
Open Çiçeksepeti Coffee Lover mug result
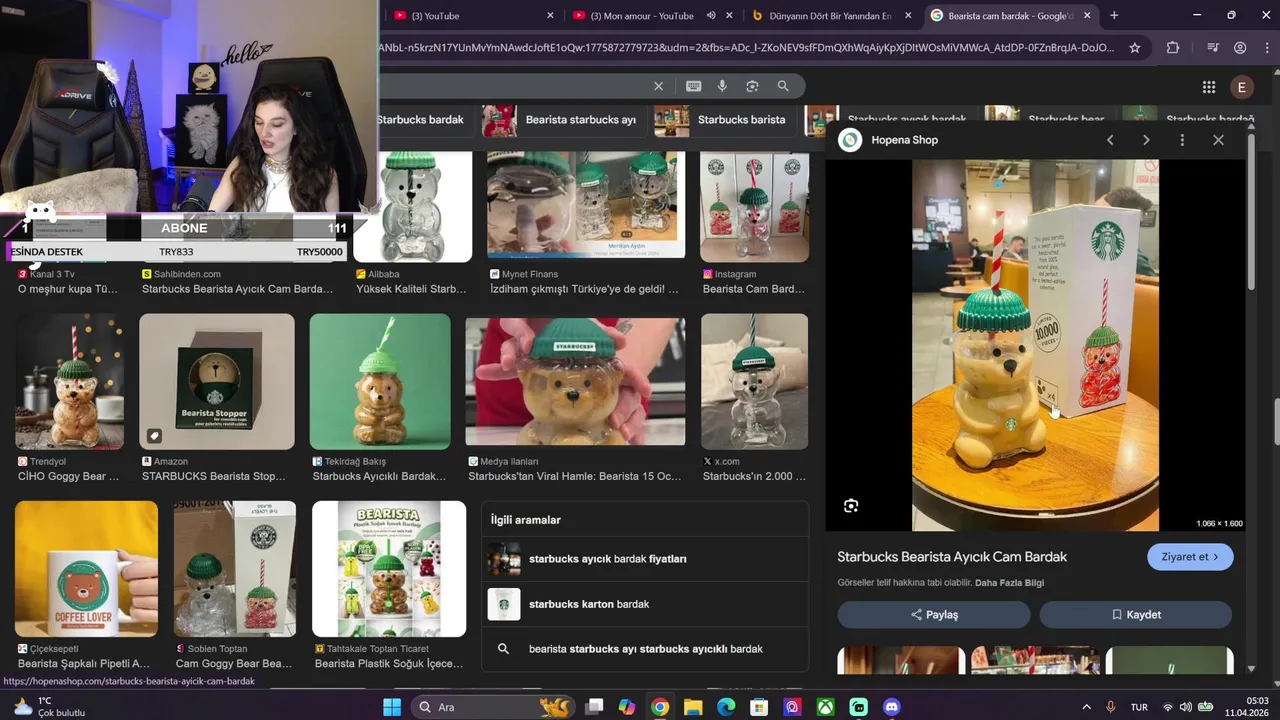tap(86, 569)
